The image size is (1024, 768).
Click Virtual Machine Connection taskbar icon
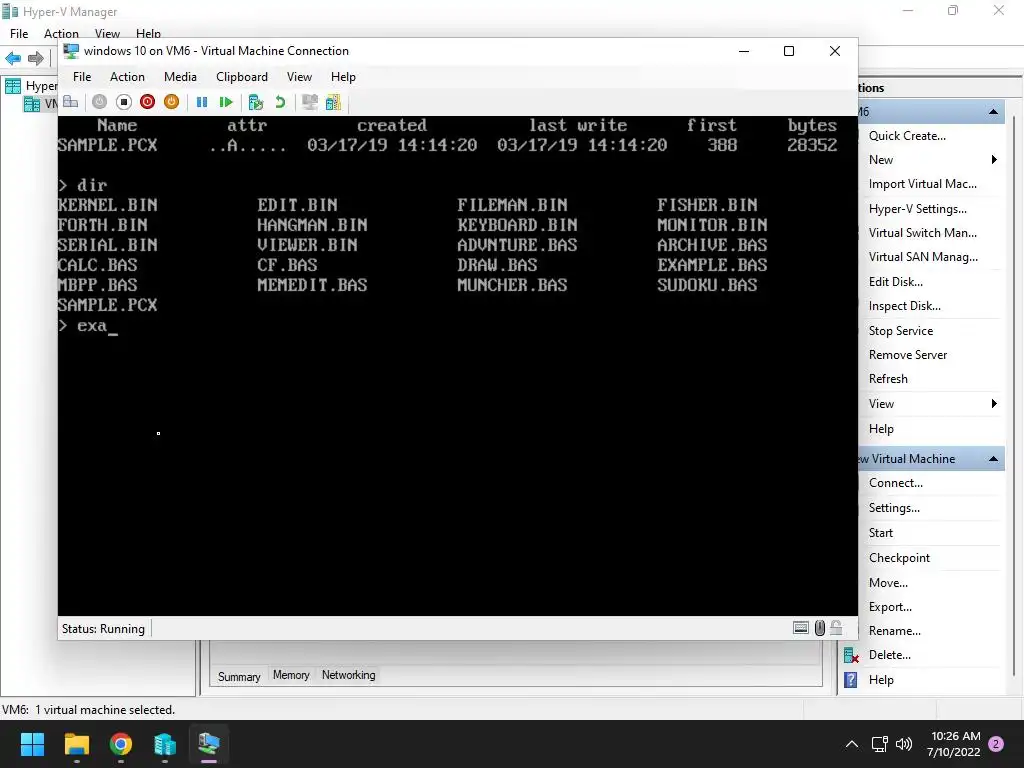click(209, 744)
